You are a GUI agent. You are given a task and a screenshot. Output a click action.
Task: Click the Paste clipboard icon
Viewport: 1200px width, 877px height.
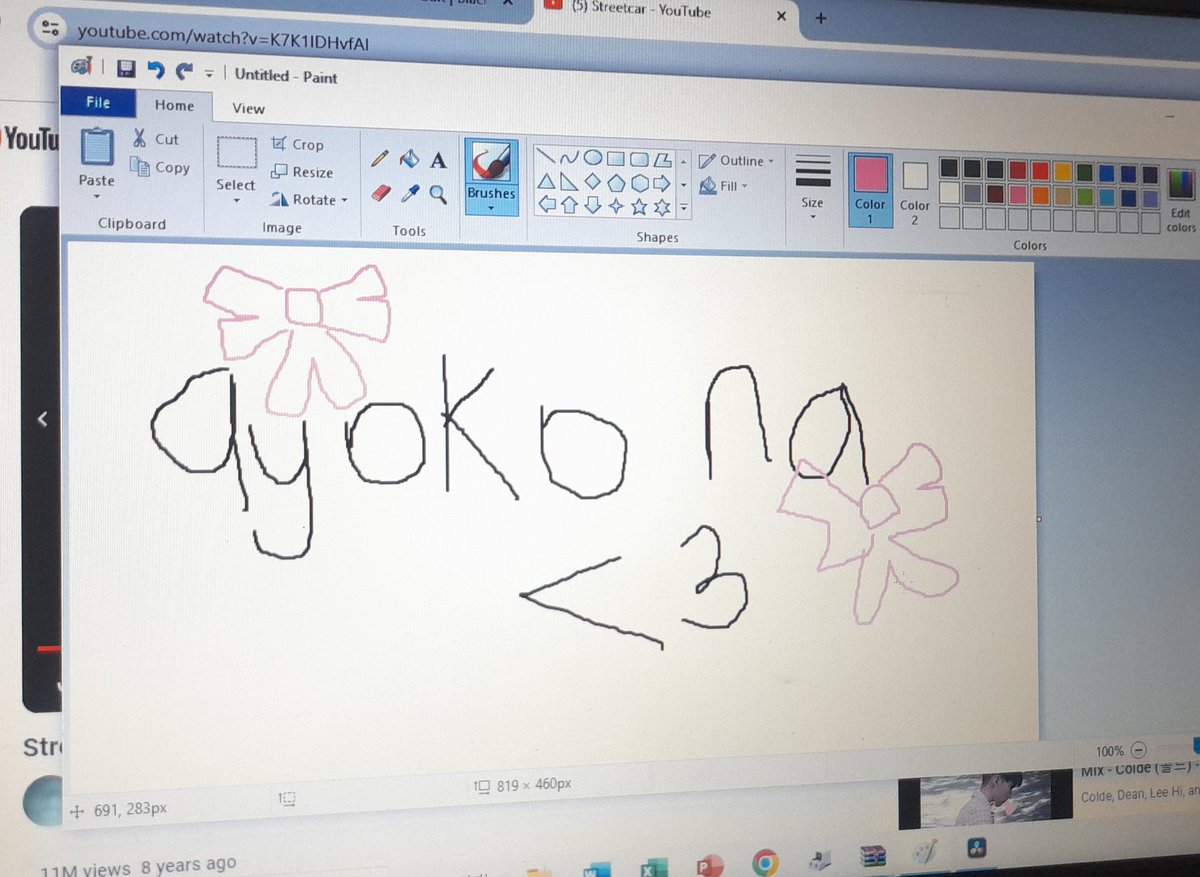click(x=97, y=146)
